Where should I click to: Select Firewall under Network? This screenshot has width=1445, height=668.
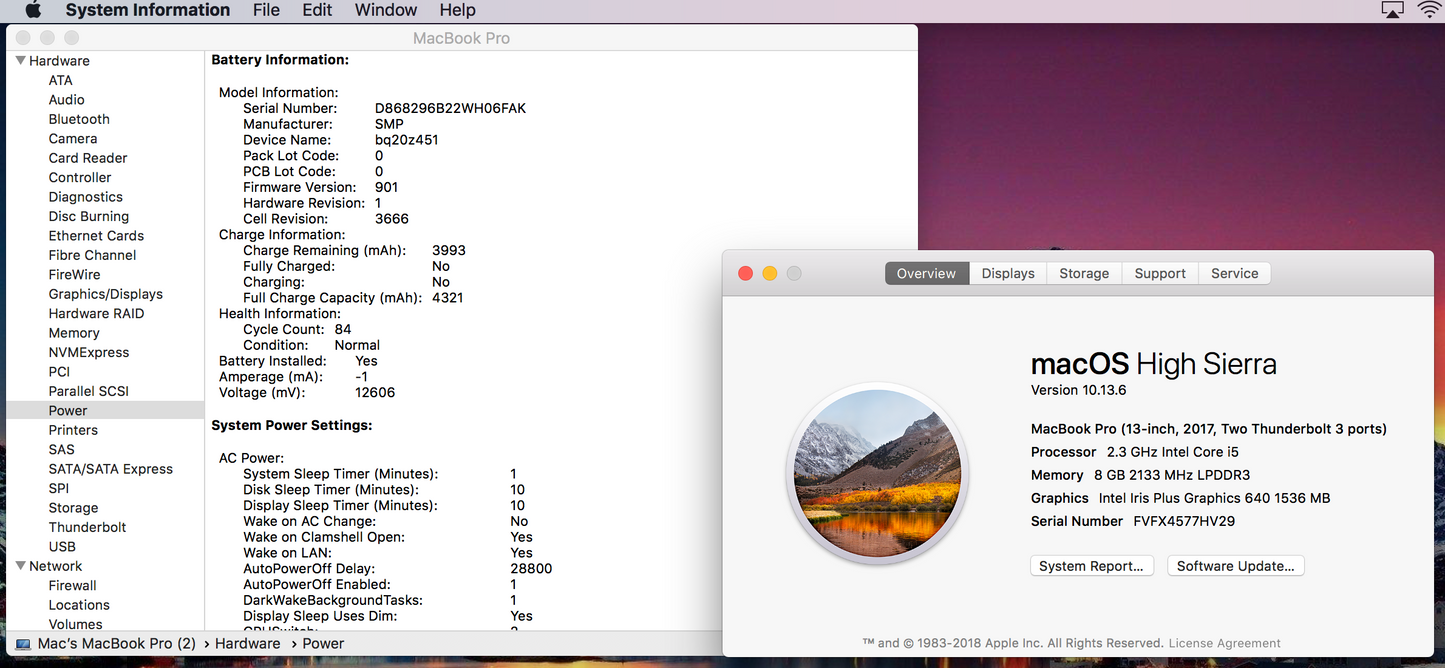coord(72,585)
